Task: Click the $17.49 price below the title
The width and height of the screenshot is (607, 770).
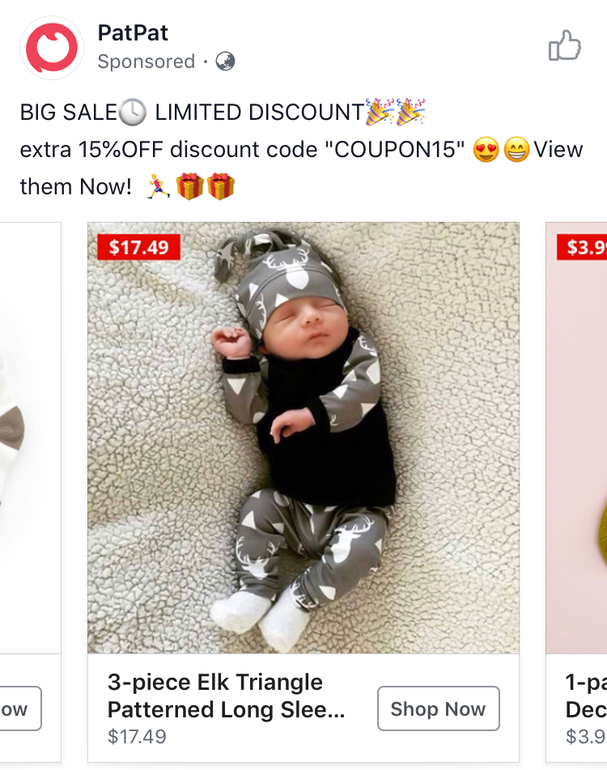Action: (137, 737)
